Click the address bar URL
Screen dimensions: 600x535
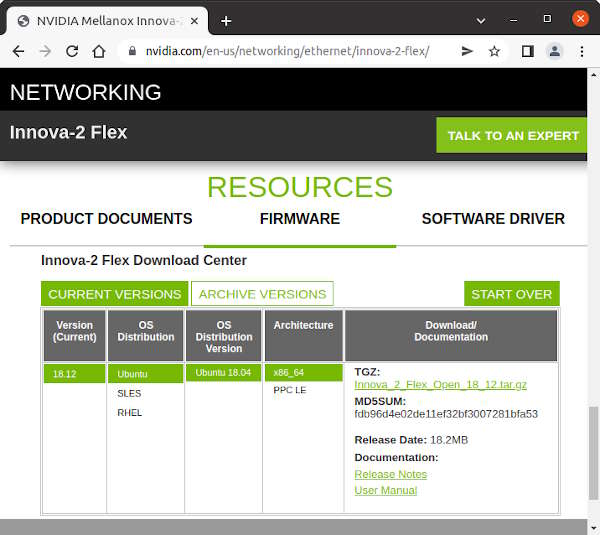tap(287, 51)
